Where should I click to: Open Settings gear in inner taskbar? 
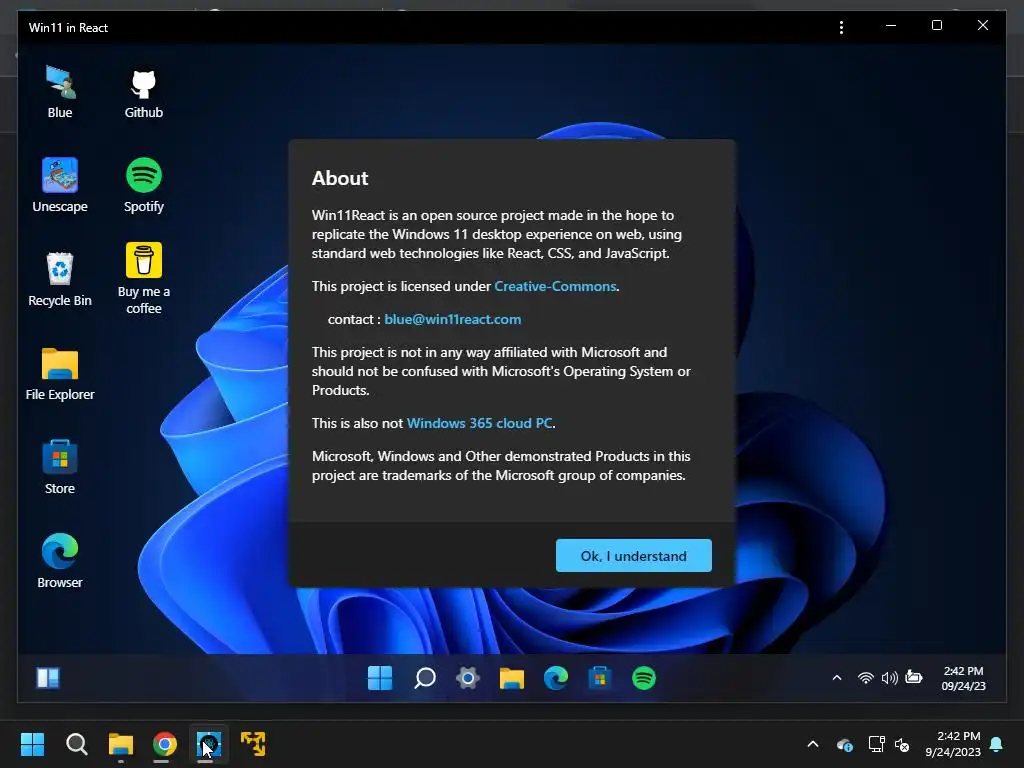pos(468,678)
